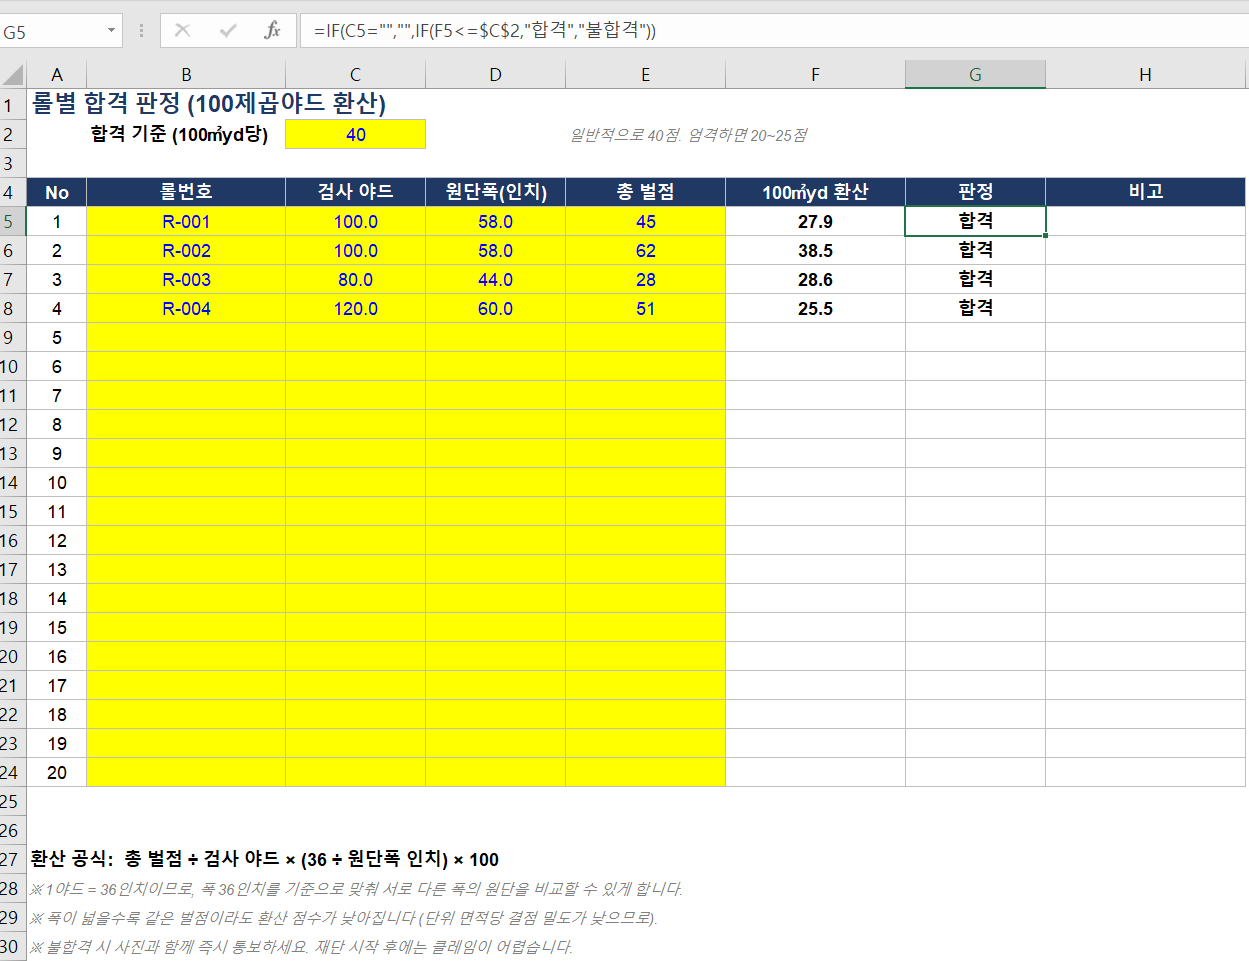Click the Enter checkmark formula bar icon
Screen dimensions: 1249x961
228,30
